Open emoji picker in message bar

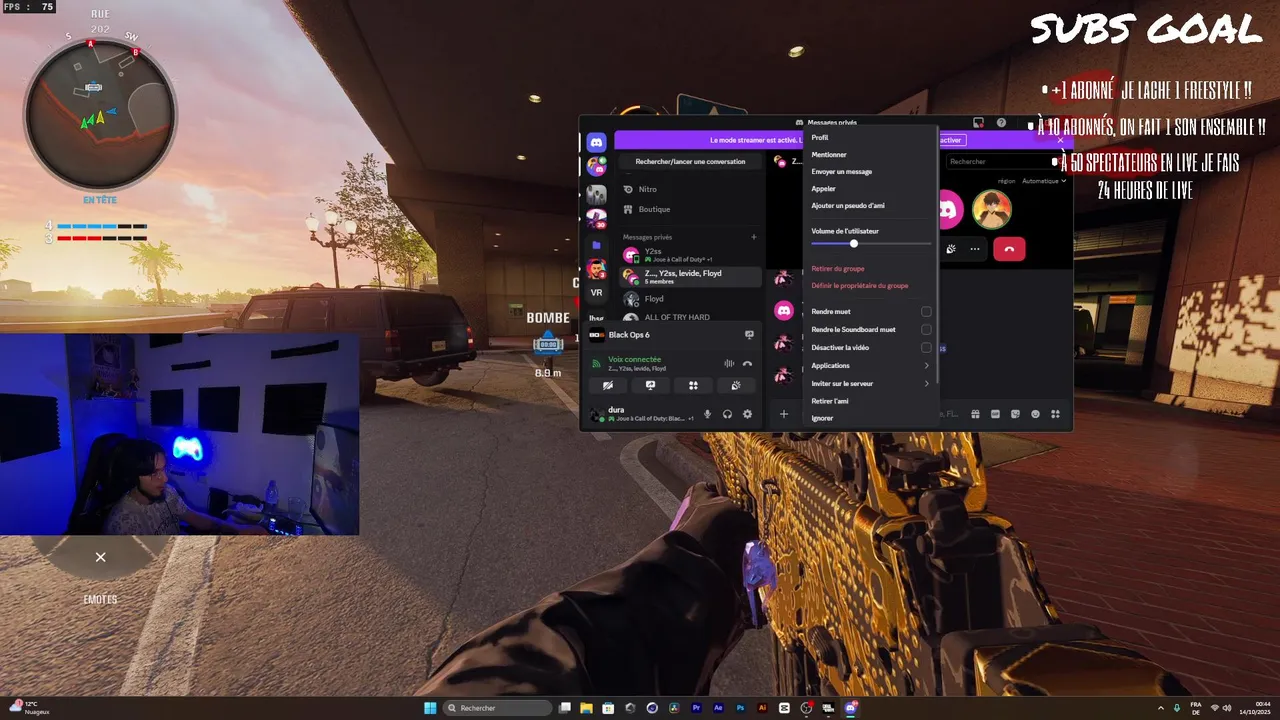[1035, 414]
